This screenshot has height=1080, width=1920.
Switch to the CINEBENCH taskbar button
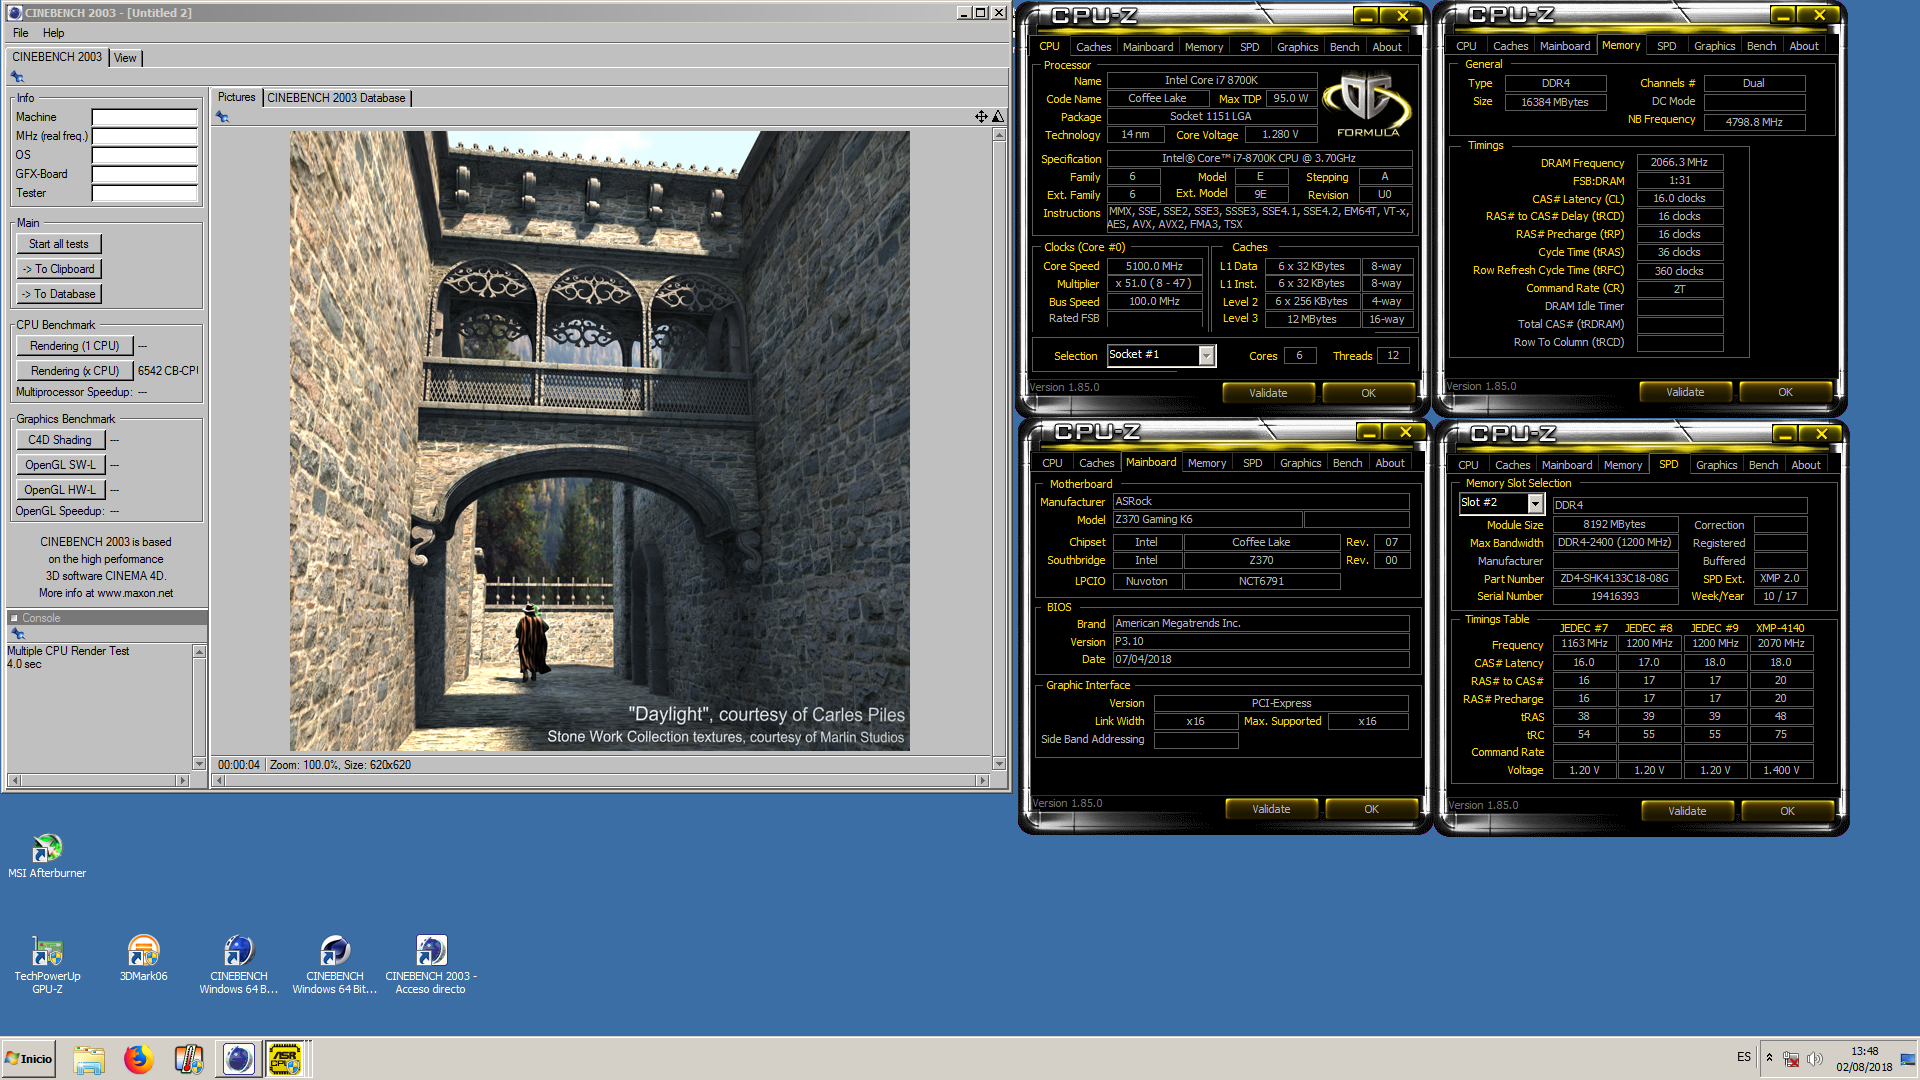click(238, 1059)
